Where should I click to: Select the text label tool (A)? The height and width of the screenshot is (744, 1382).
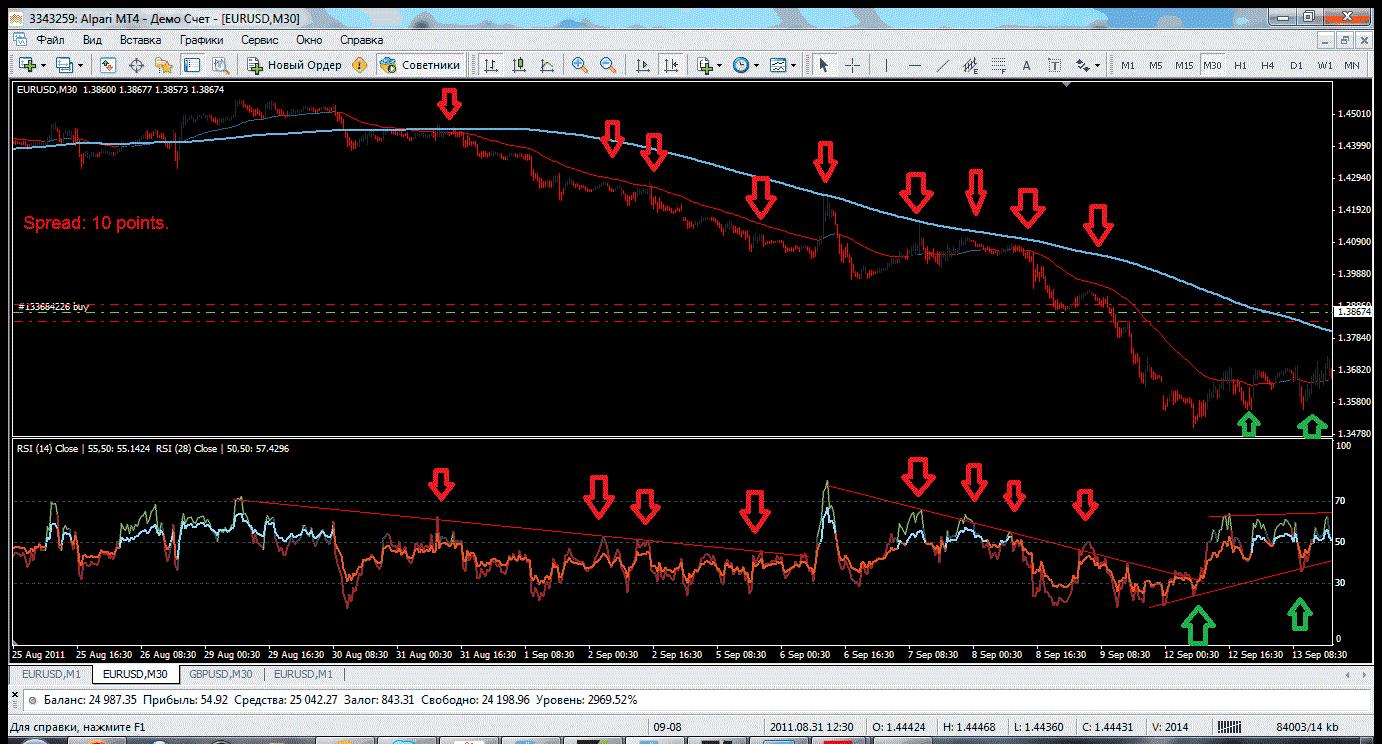tap(1026, 65)
